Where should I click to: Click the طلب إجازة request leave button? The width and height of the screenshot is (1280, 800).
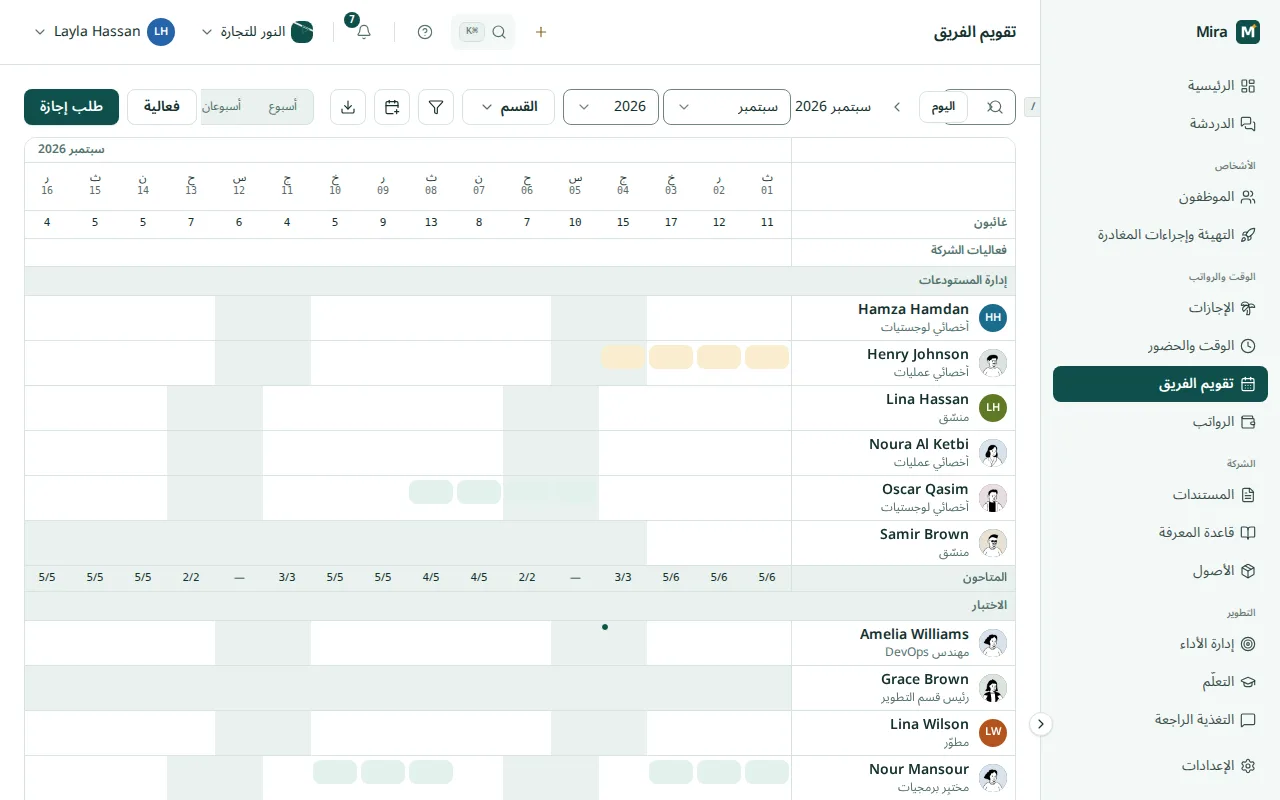point(72,107)
